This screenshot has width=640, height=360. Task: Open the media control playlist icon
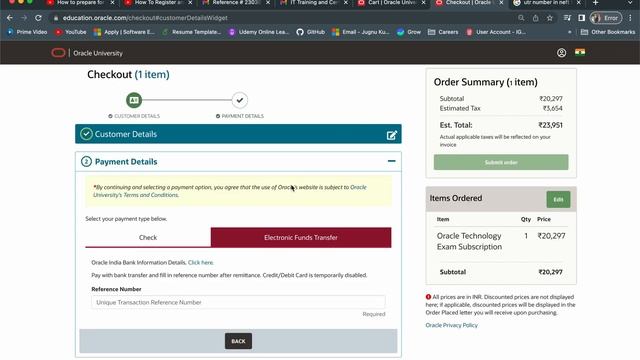(x=567, y=18)
